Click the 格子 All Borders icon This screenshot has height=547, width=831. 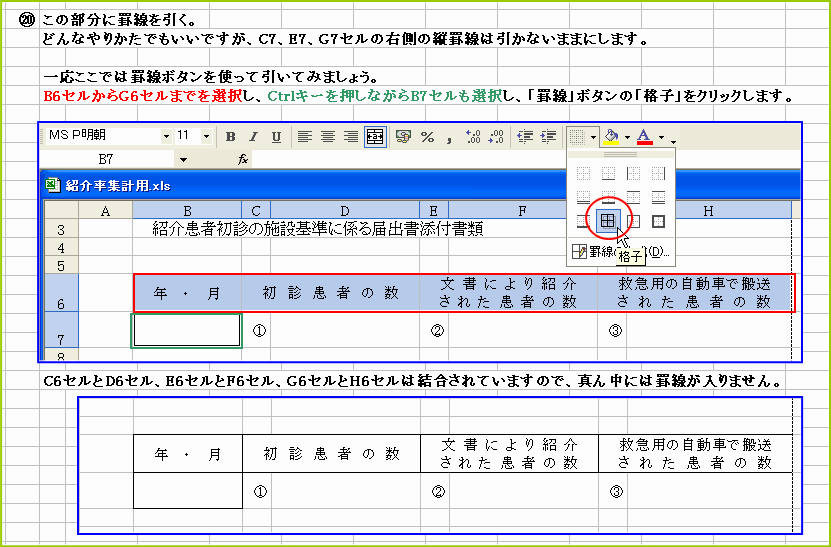click(x=608, y=221)
